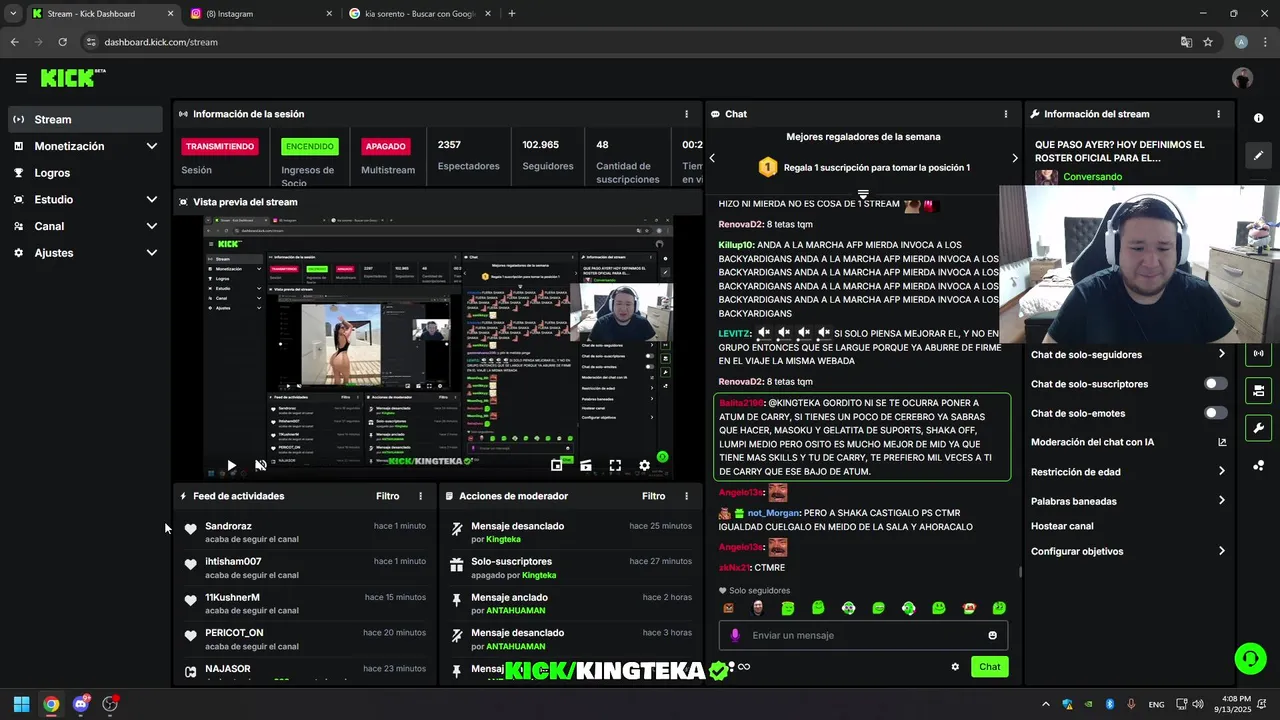This screenshot has height=720, width=1280.
Task: Open Discord from the taskbar
Action: (x=81, y=704)
